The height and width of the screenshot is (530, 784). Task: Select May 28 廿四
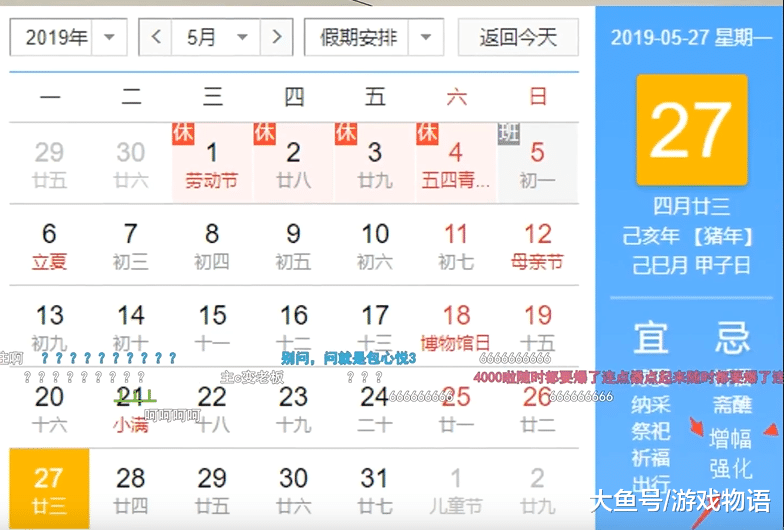coord(131,489)
